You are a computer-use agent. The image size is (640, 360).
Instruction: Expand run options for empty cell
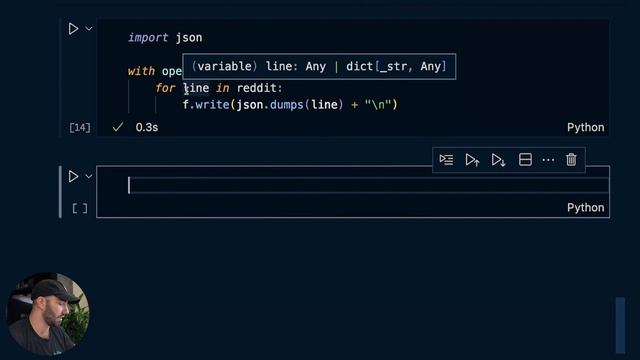click(89, 176)
